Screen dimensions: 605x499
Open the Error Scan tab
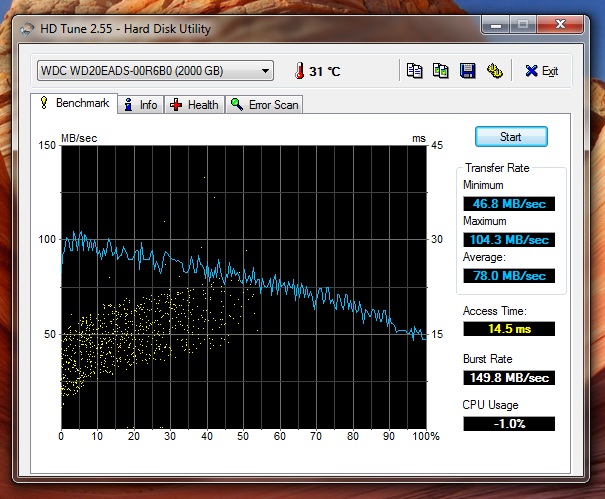point(265,104)
